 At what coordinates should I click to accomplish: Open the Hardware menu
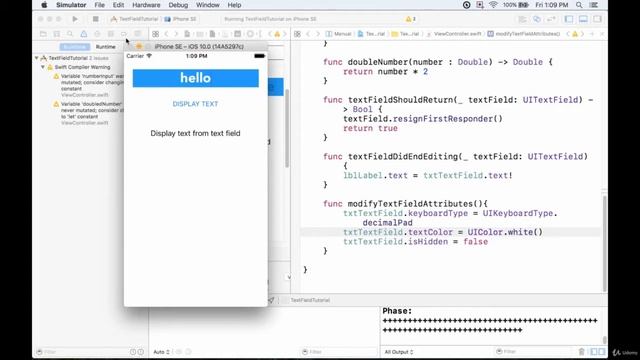coord(146,5)
